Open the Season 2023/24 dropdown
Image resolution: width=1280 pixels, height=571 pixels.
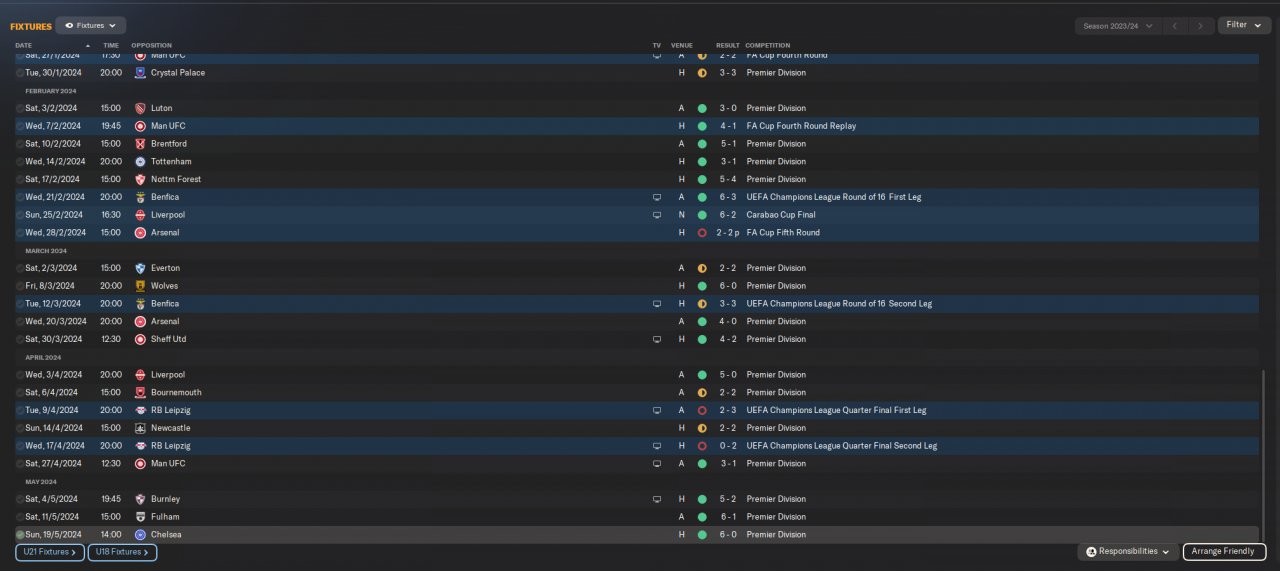[1117, 26]
